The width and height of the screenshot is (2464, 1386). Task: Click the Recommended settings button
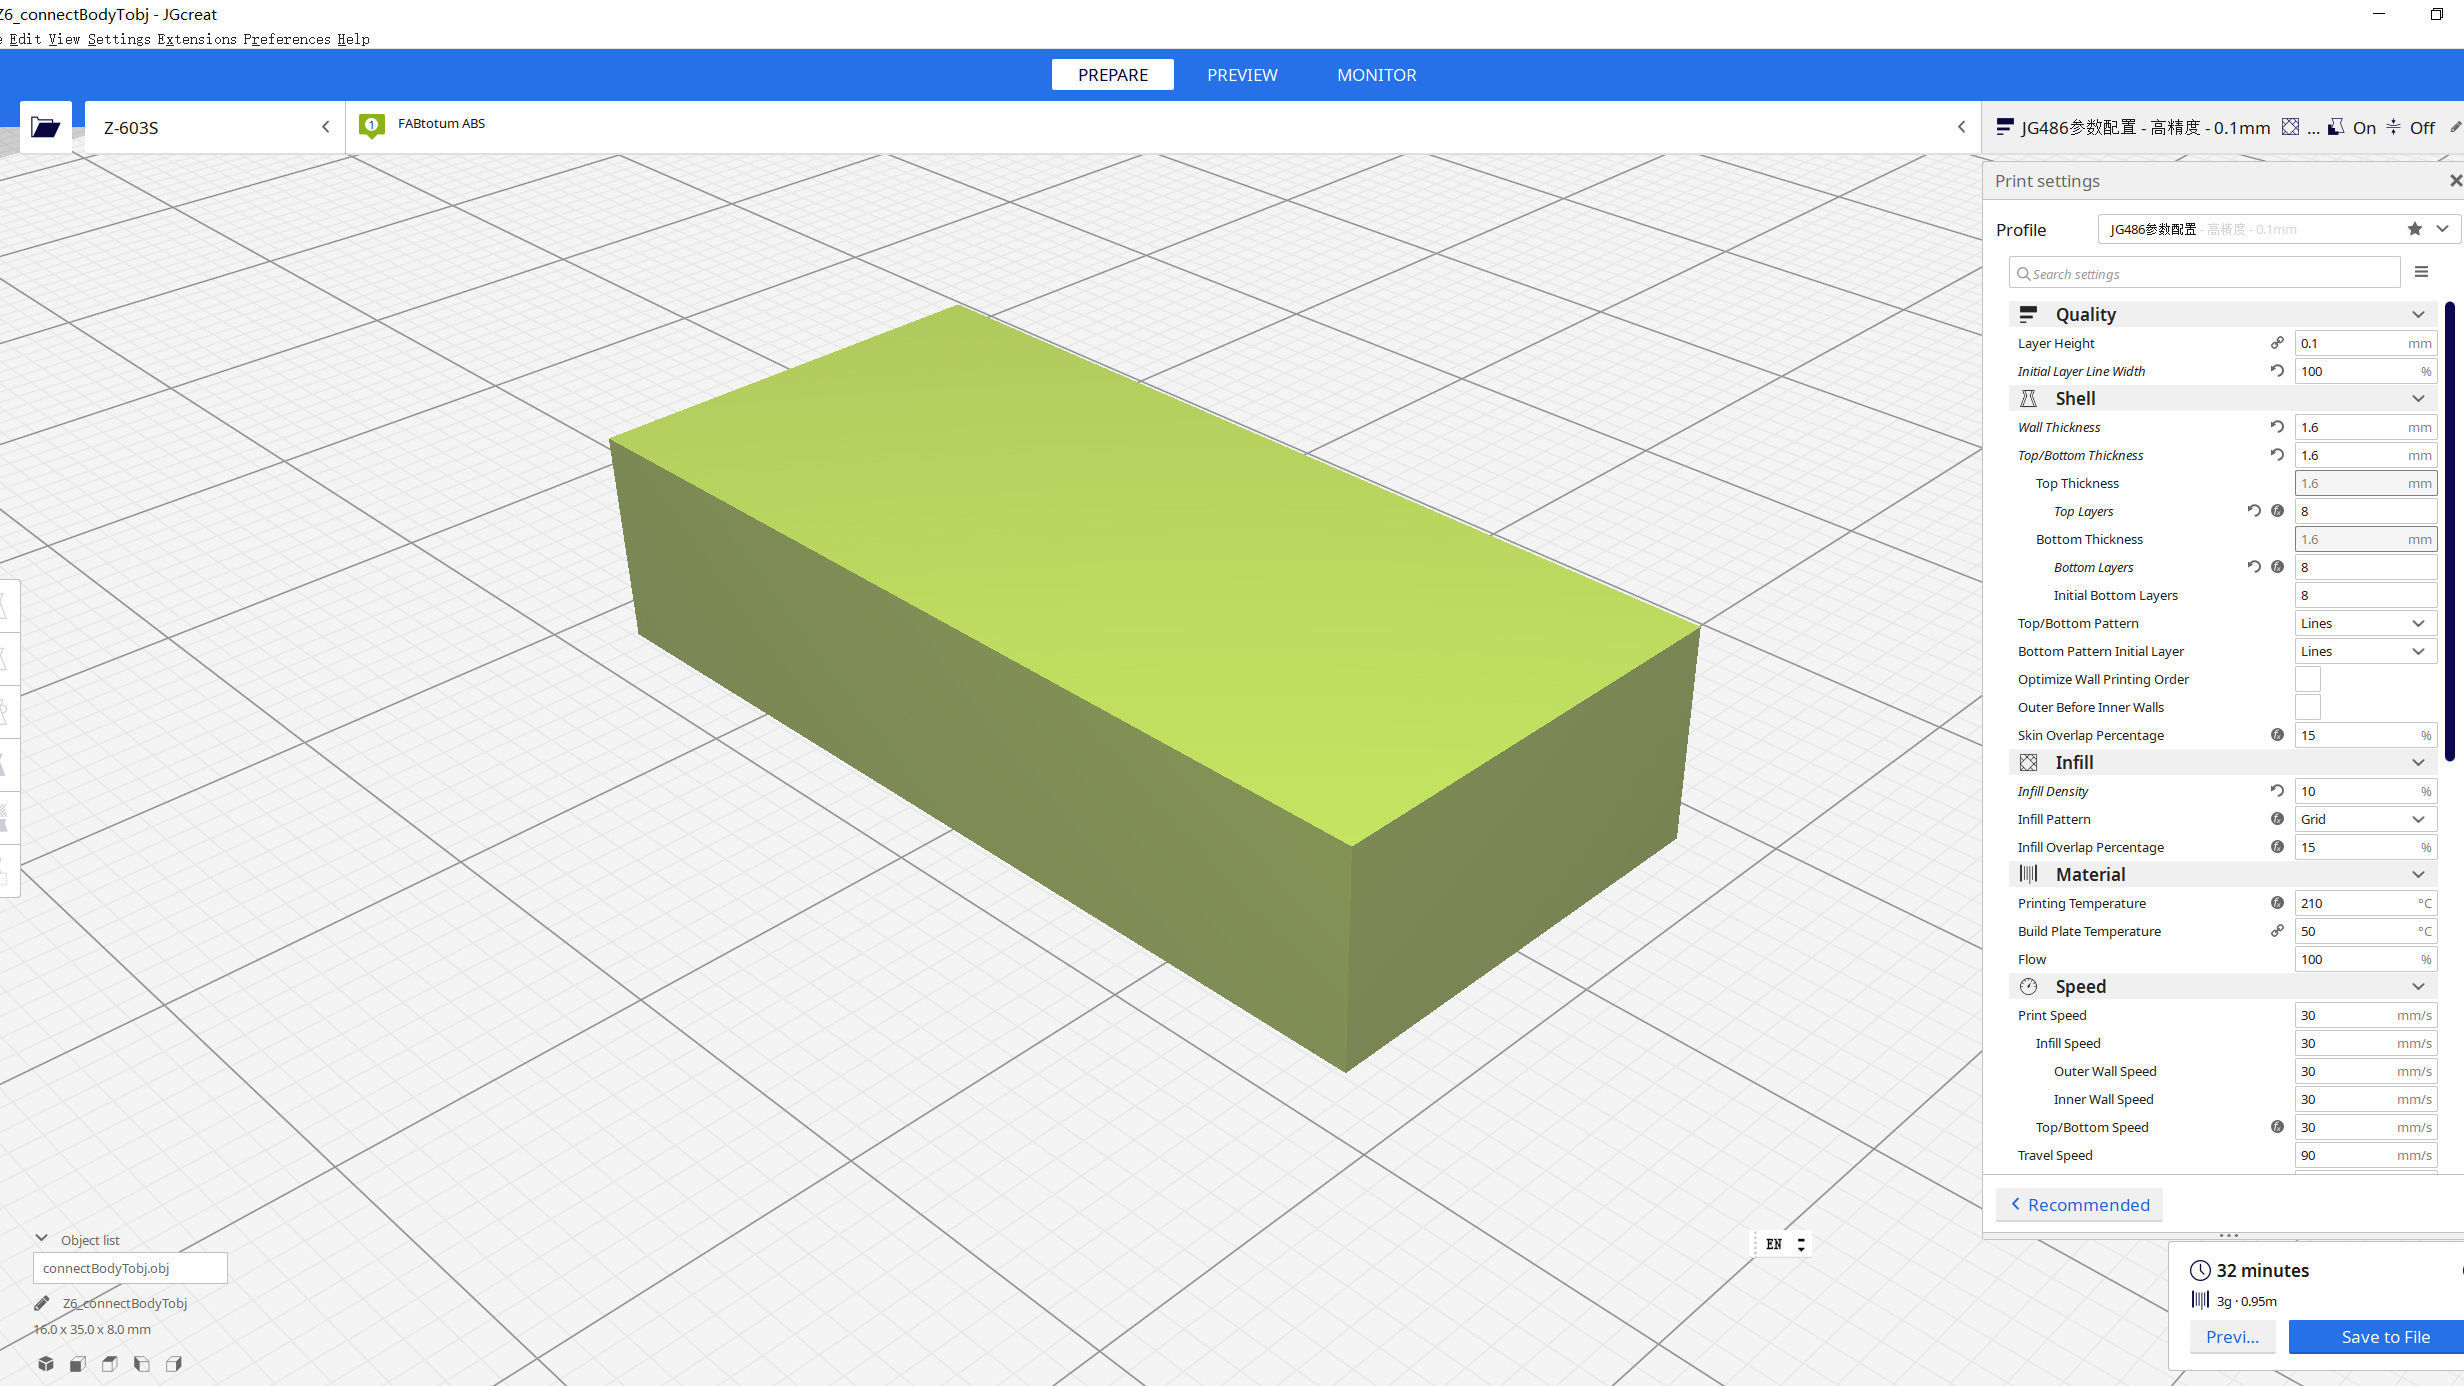tap(2079, 1205)
